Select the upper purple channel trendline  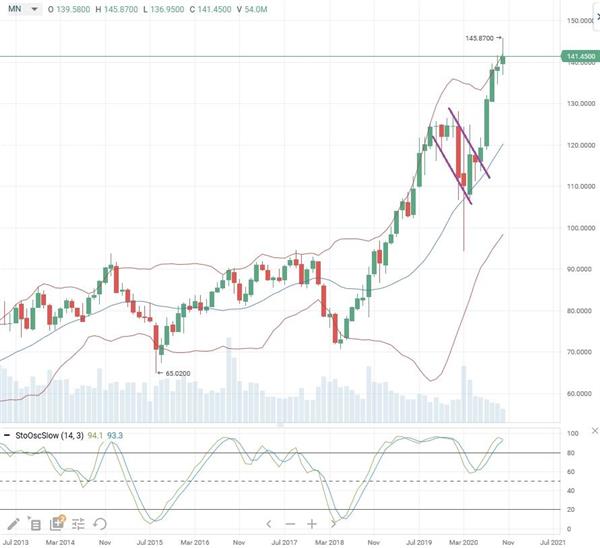tap(469, 143)
